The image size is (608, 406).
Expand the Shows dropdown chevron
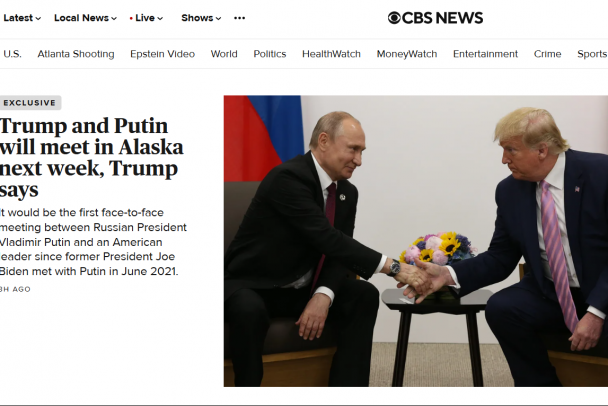(218, 18)
